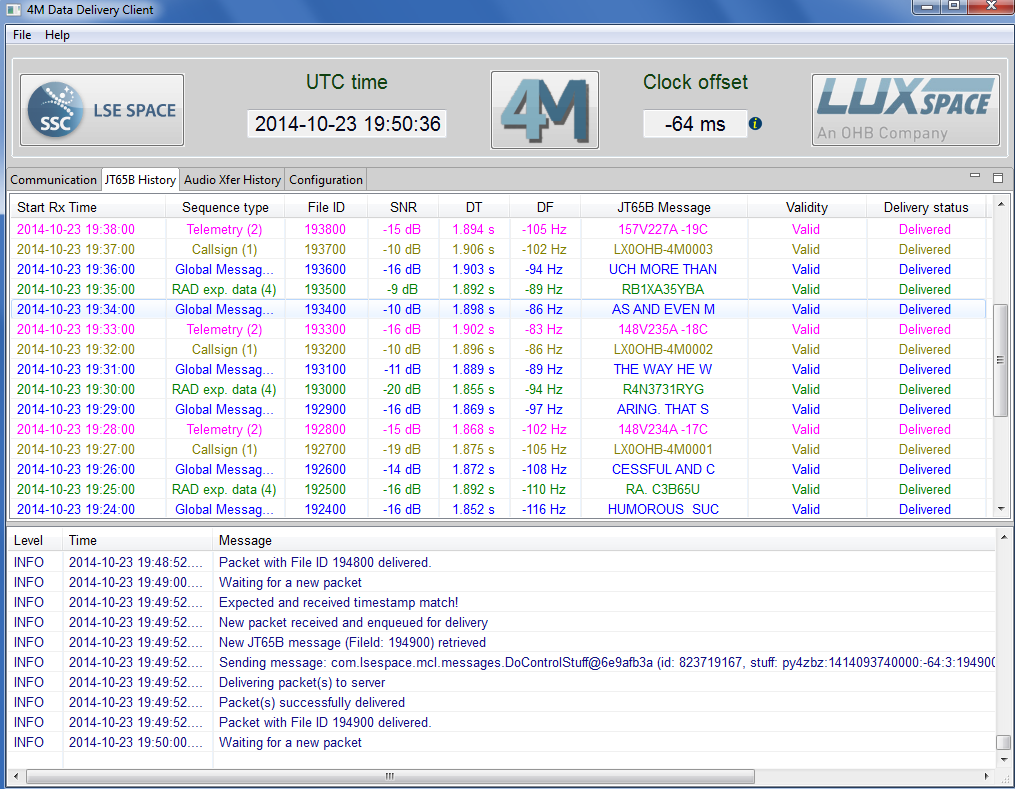Viewport: 1015px width, 789px height.
Task: Select log entry 'Packet(s) successfully delivered'
Action: [x=311, y=702]
